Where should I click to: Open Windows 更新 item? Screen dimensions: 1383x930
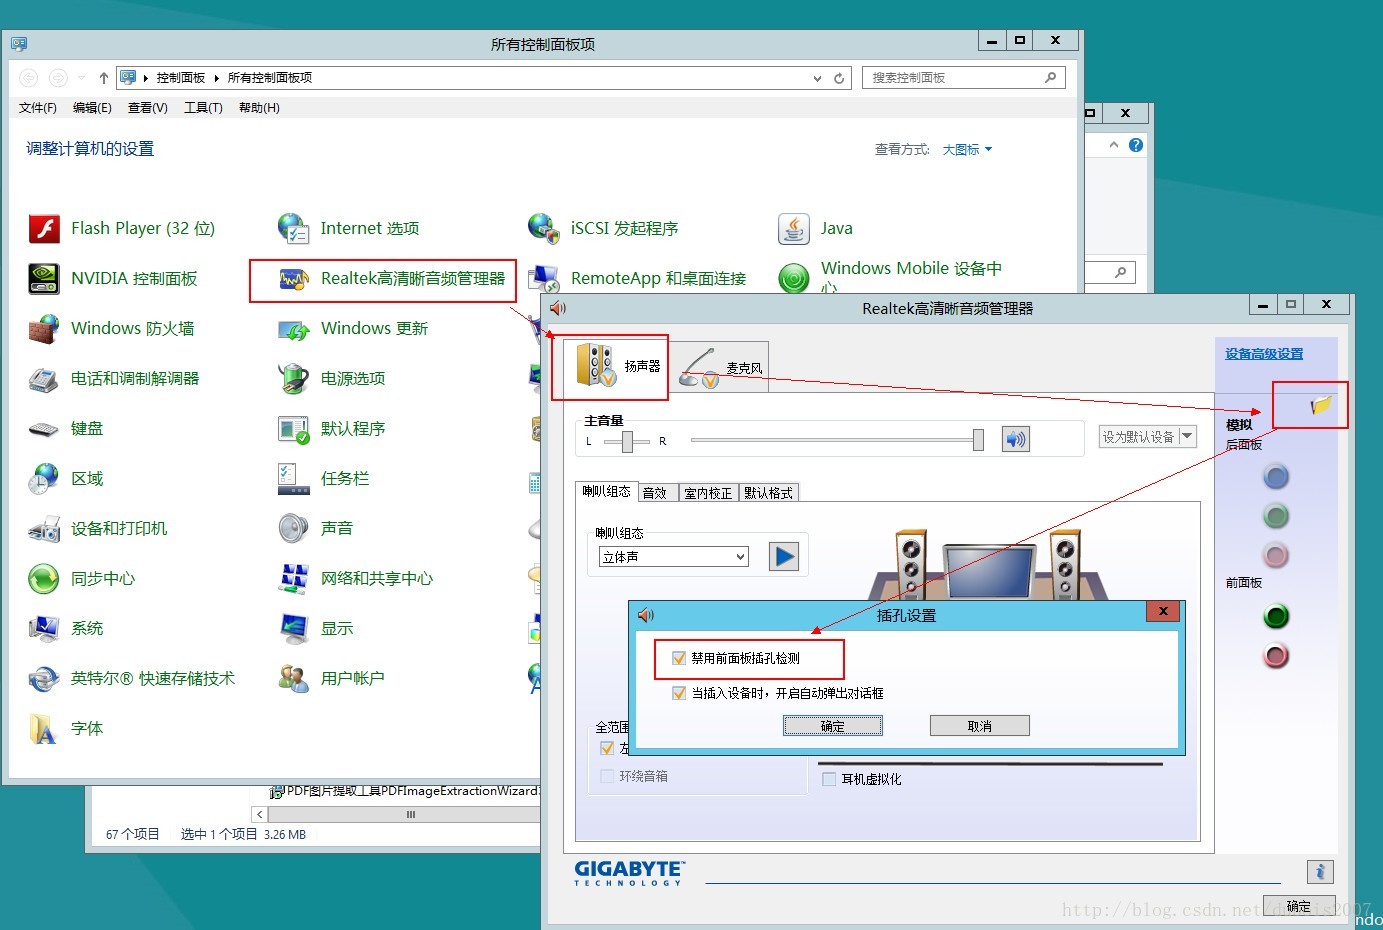tap(353, 328)
